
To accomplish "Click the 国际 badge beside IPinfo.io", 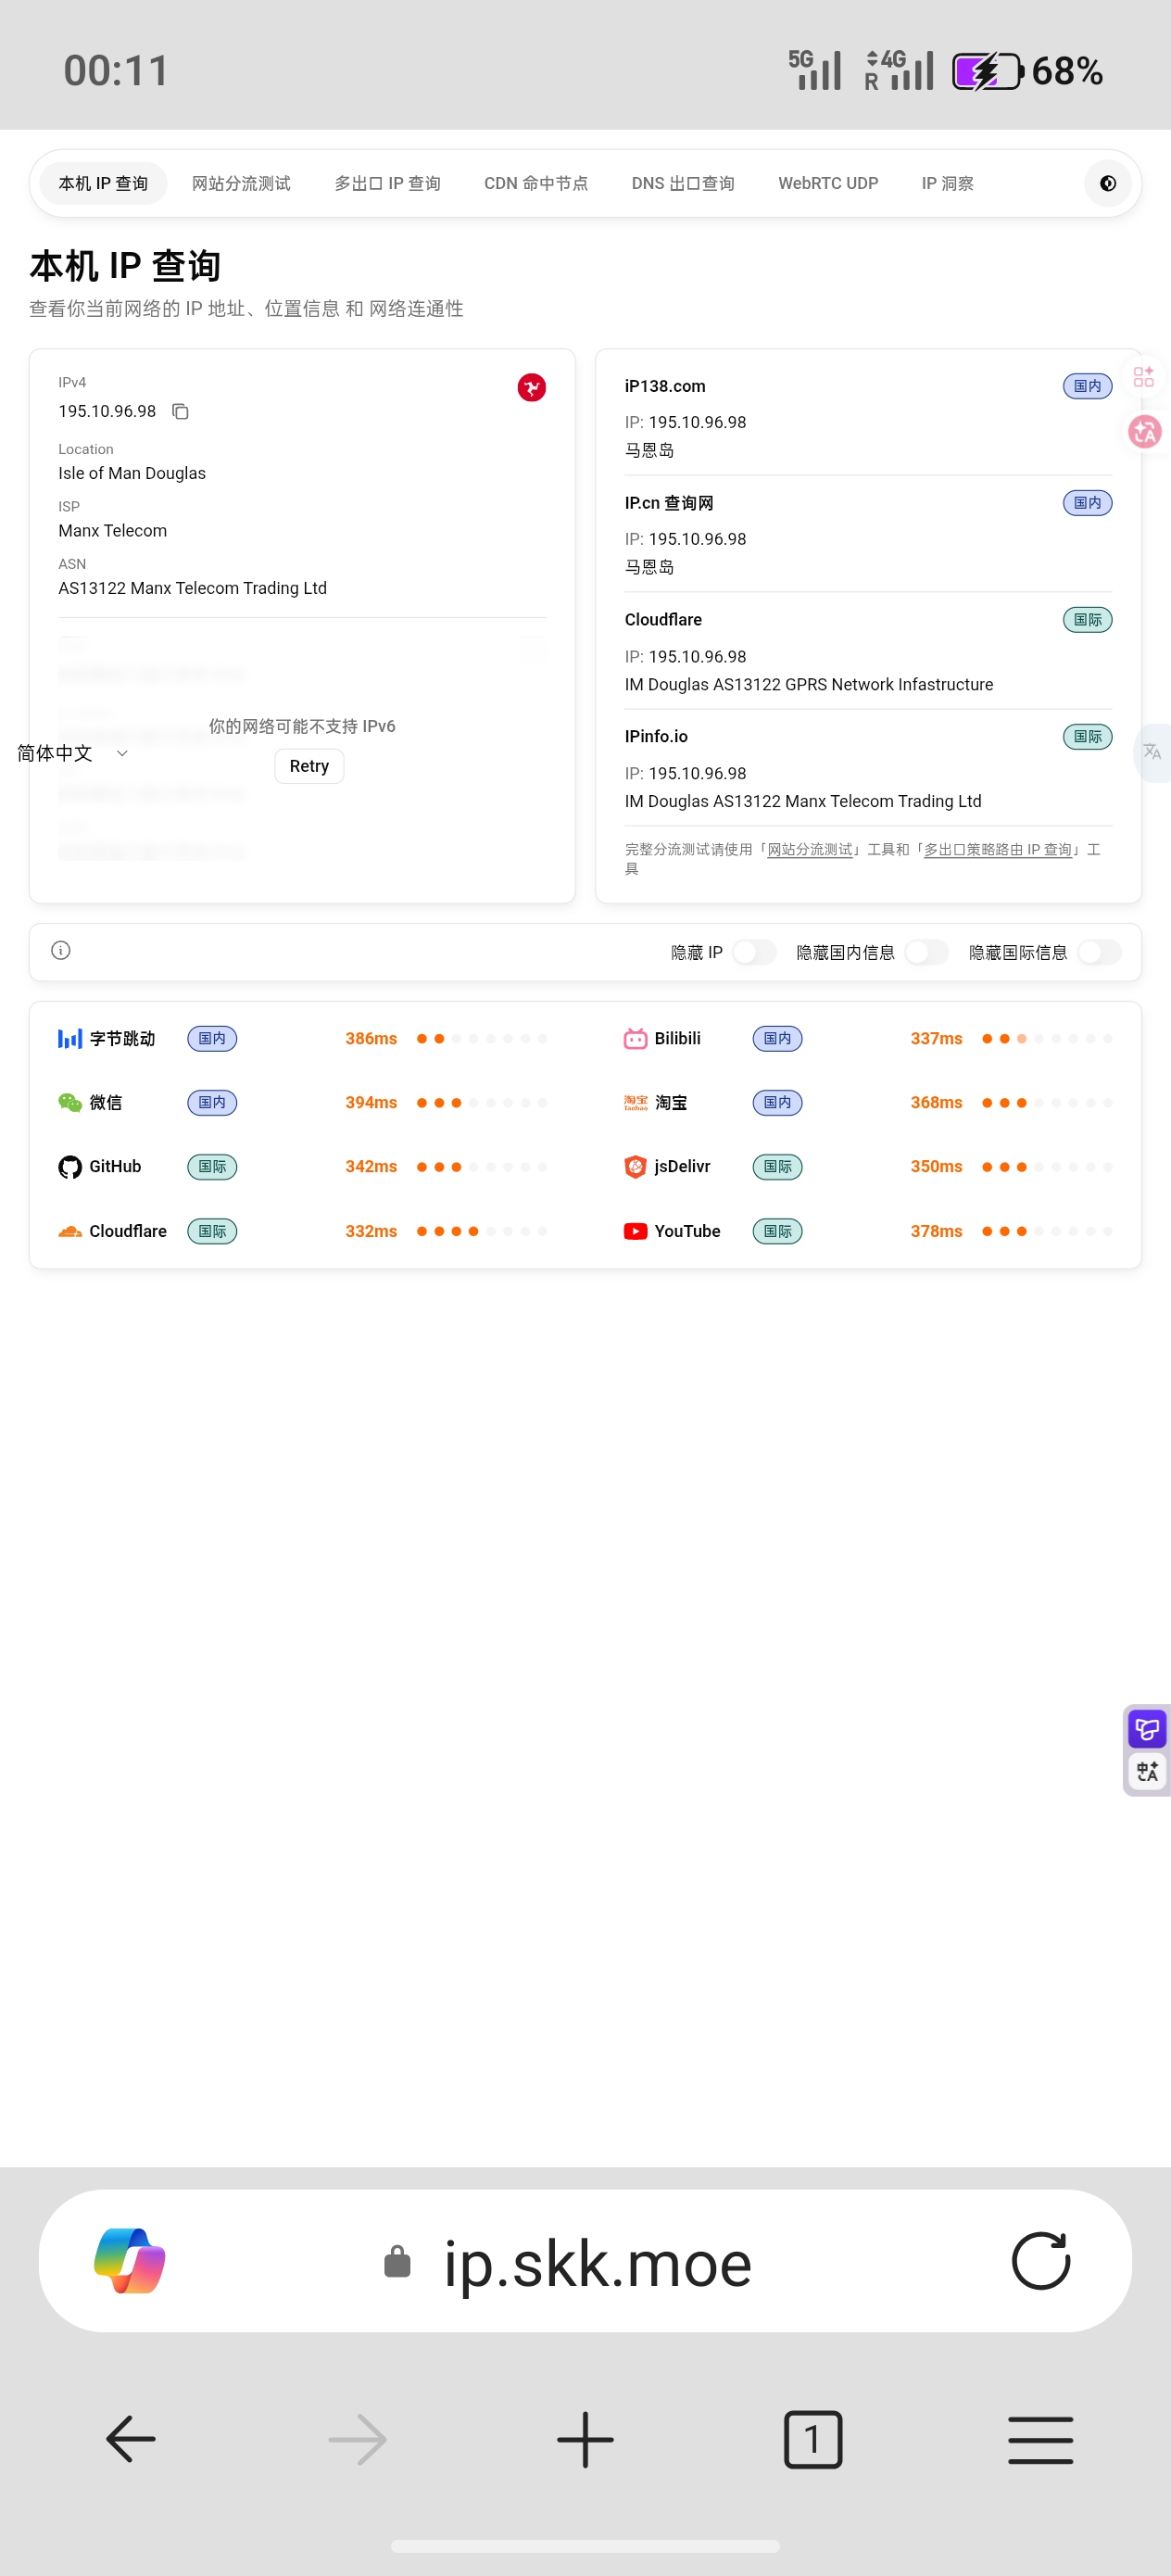I will click(x=1087, y=737).
